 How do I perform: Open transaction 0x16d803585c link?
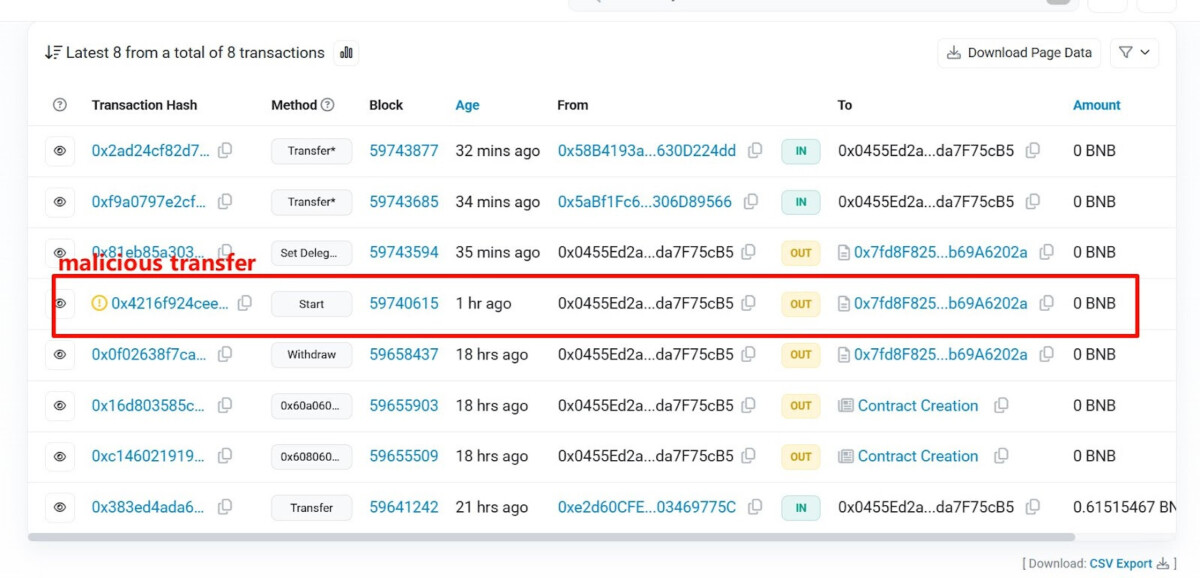pyautogui.click(x=149, y=405)
